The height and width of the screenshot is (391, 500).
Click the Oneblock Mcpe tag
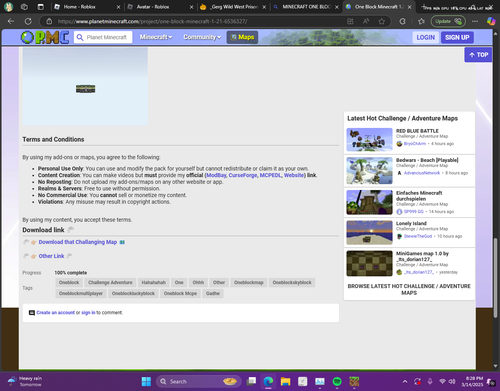pyautogui.click(x=180, y=294)
